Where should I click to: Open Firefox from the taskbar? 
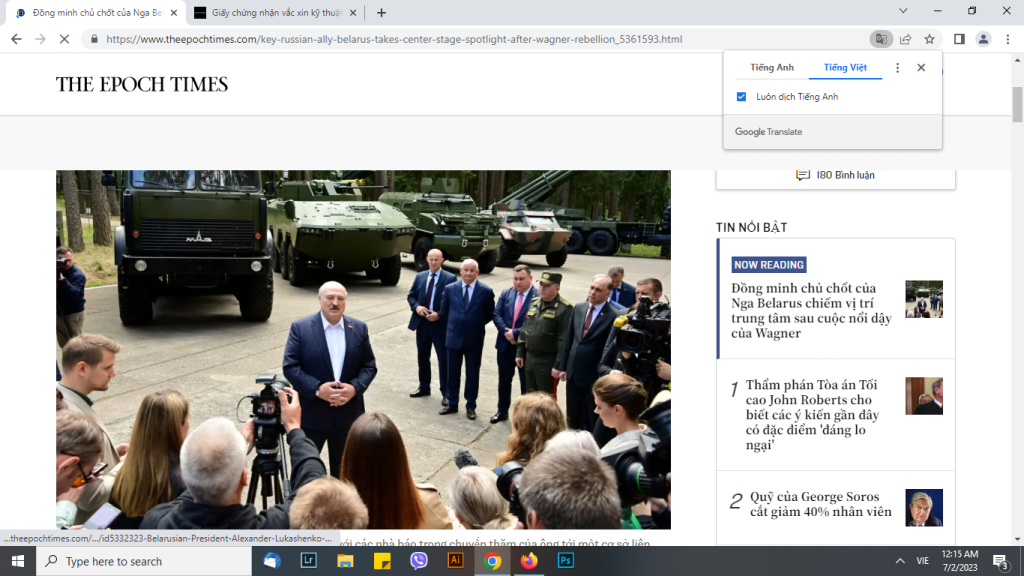tap(528, 561)
